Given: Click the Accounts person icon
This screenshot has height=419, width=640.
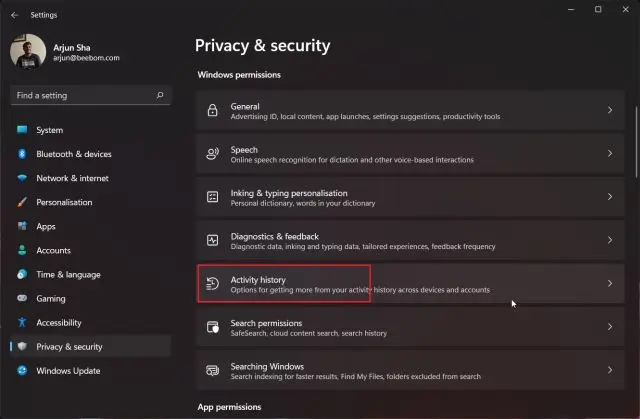Looking at the screenshot, I should (x=22, y=250).
